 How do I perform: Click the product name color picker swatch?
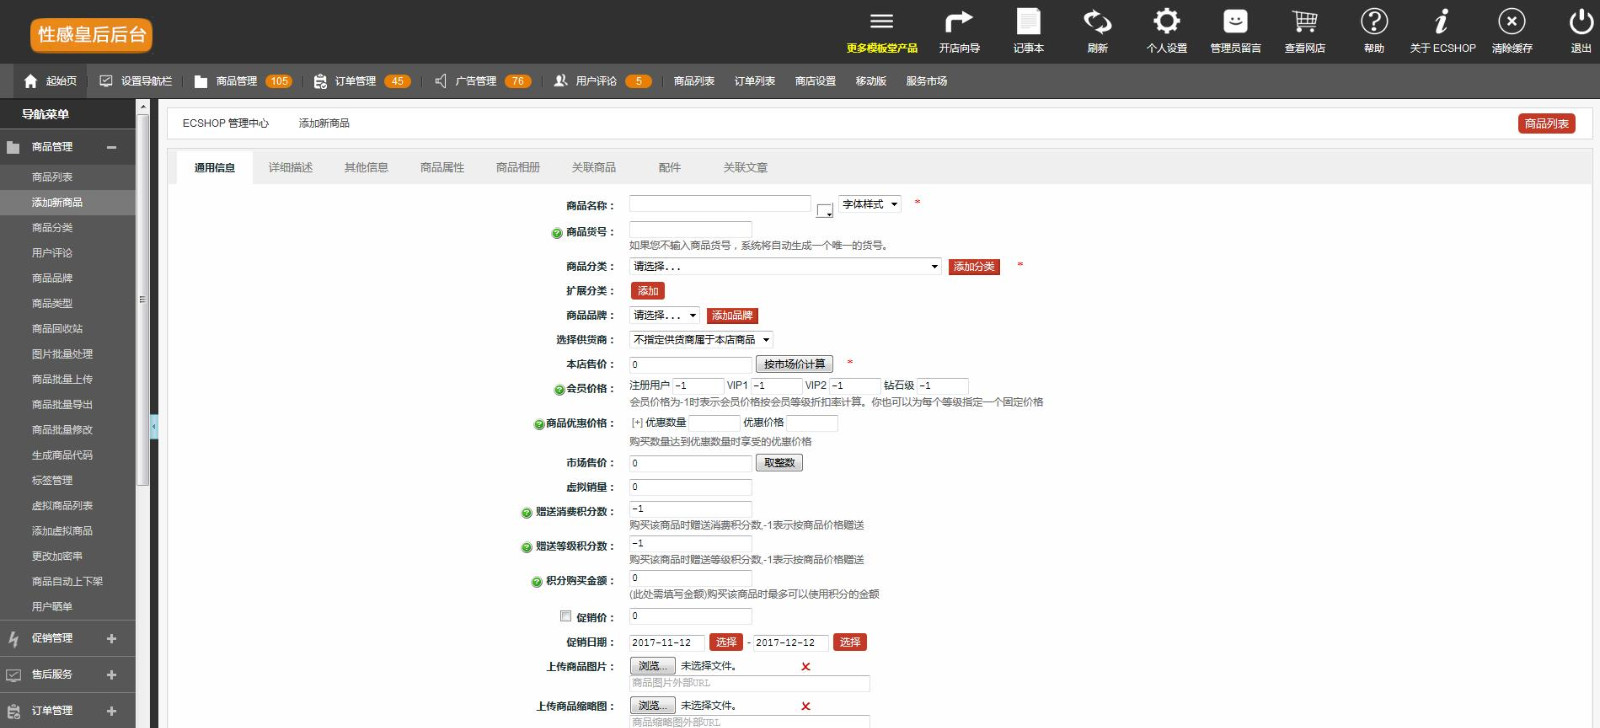pos(824,210)
